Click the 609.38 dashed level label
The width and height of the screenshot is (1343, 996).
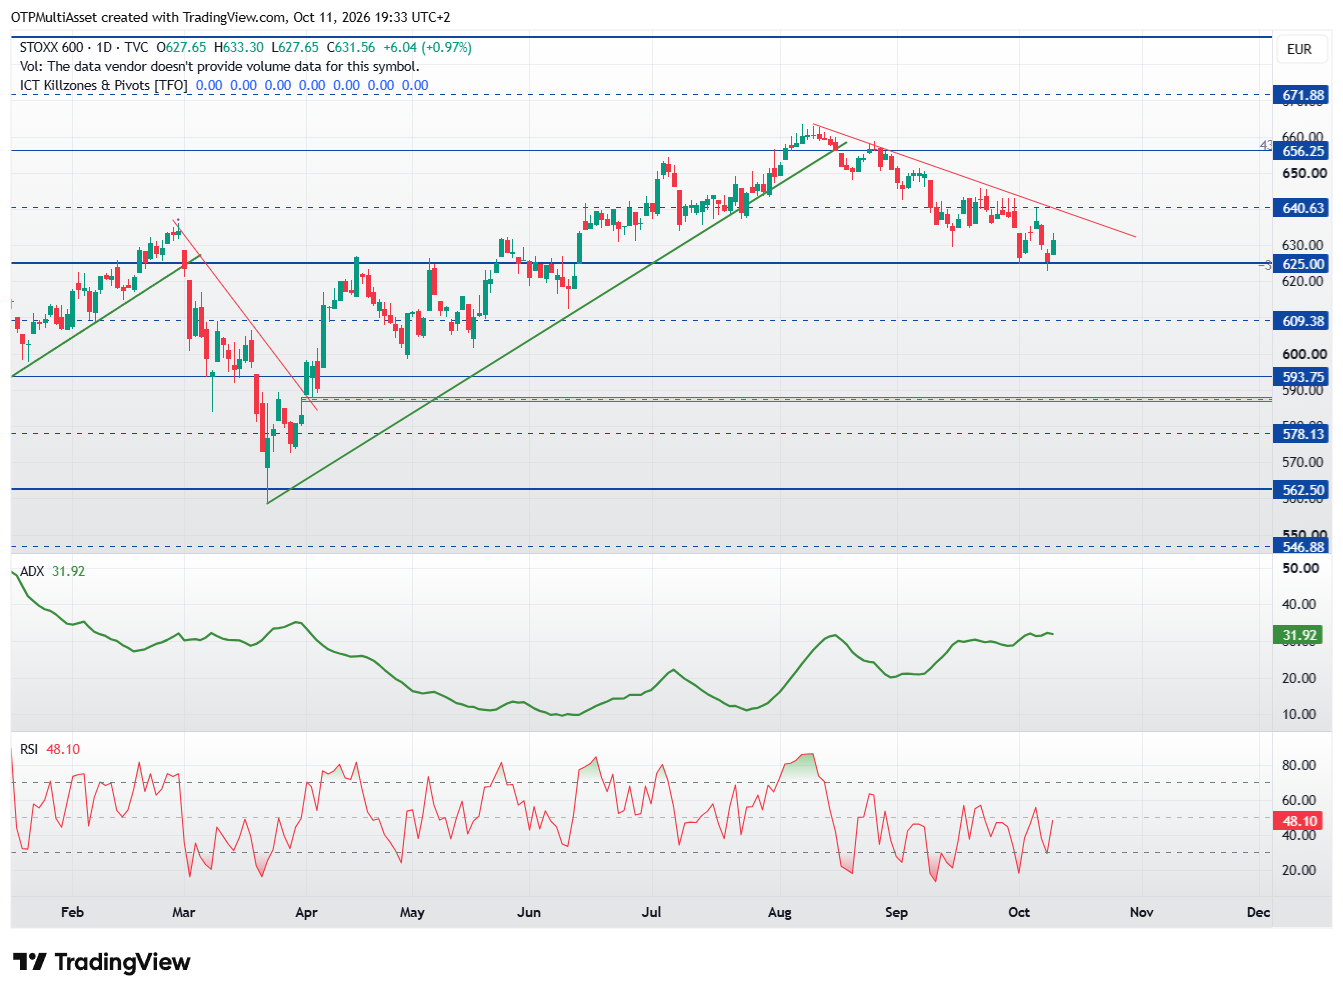click(x=1302, y=321)
